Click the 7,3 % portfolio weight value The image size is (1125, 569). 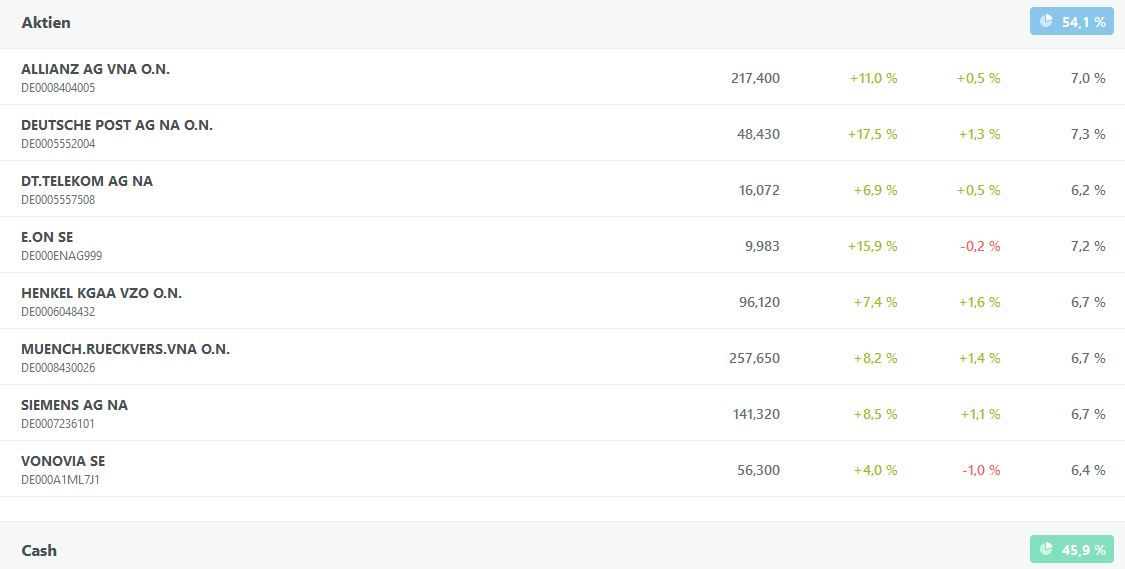click(1087, 134)
